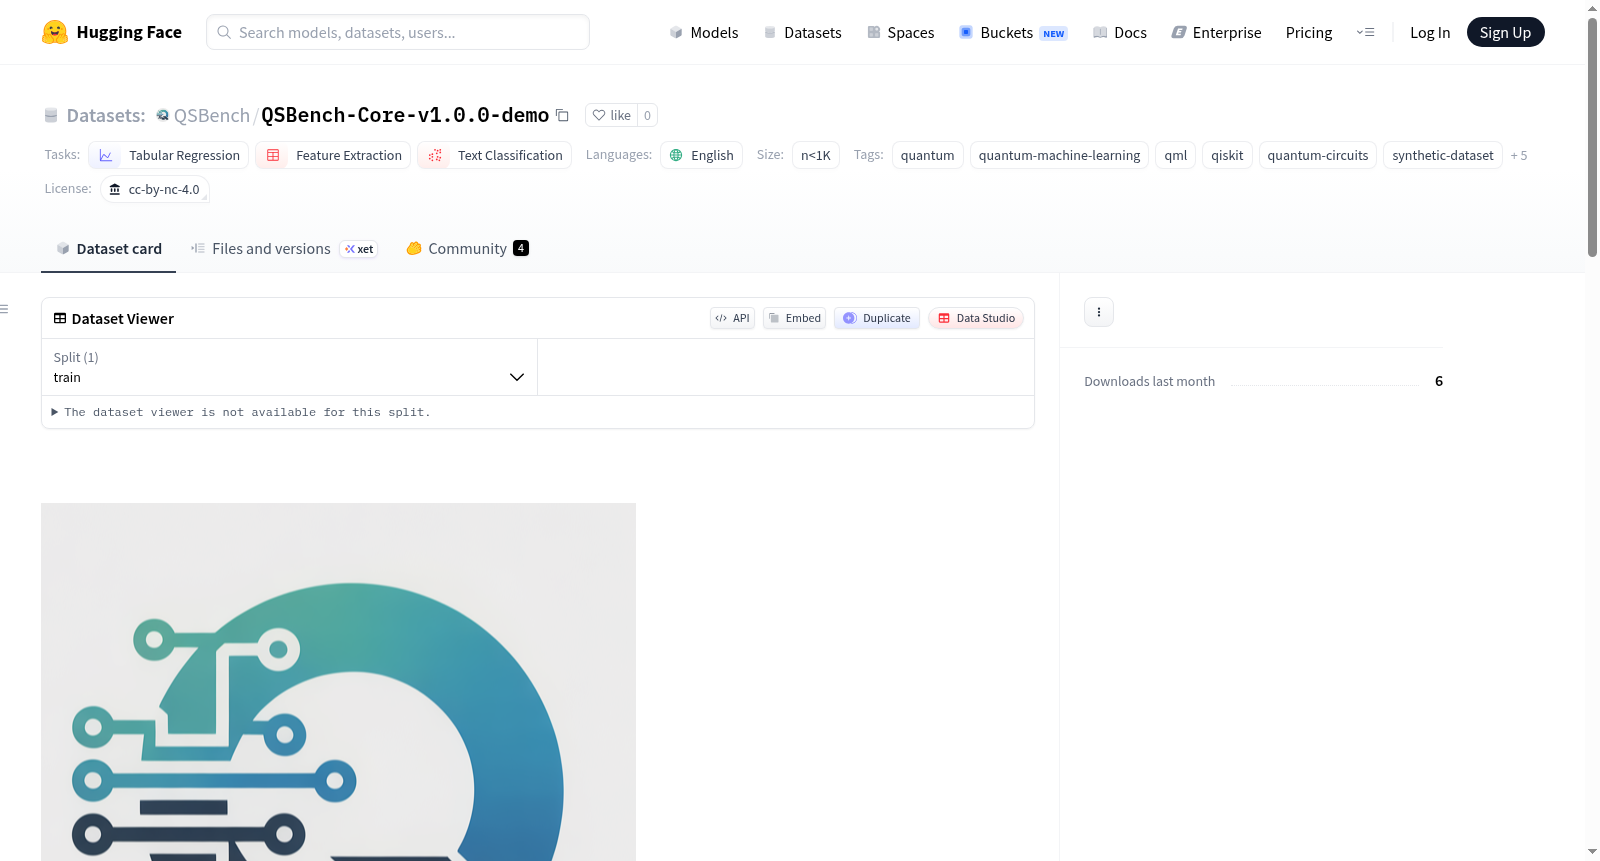Click the Embed button
This screenshot has width=1600, height=861.
[x=794, y=318]
